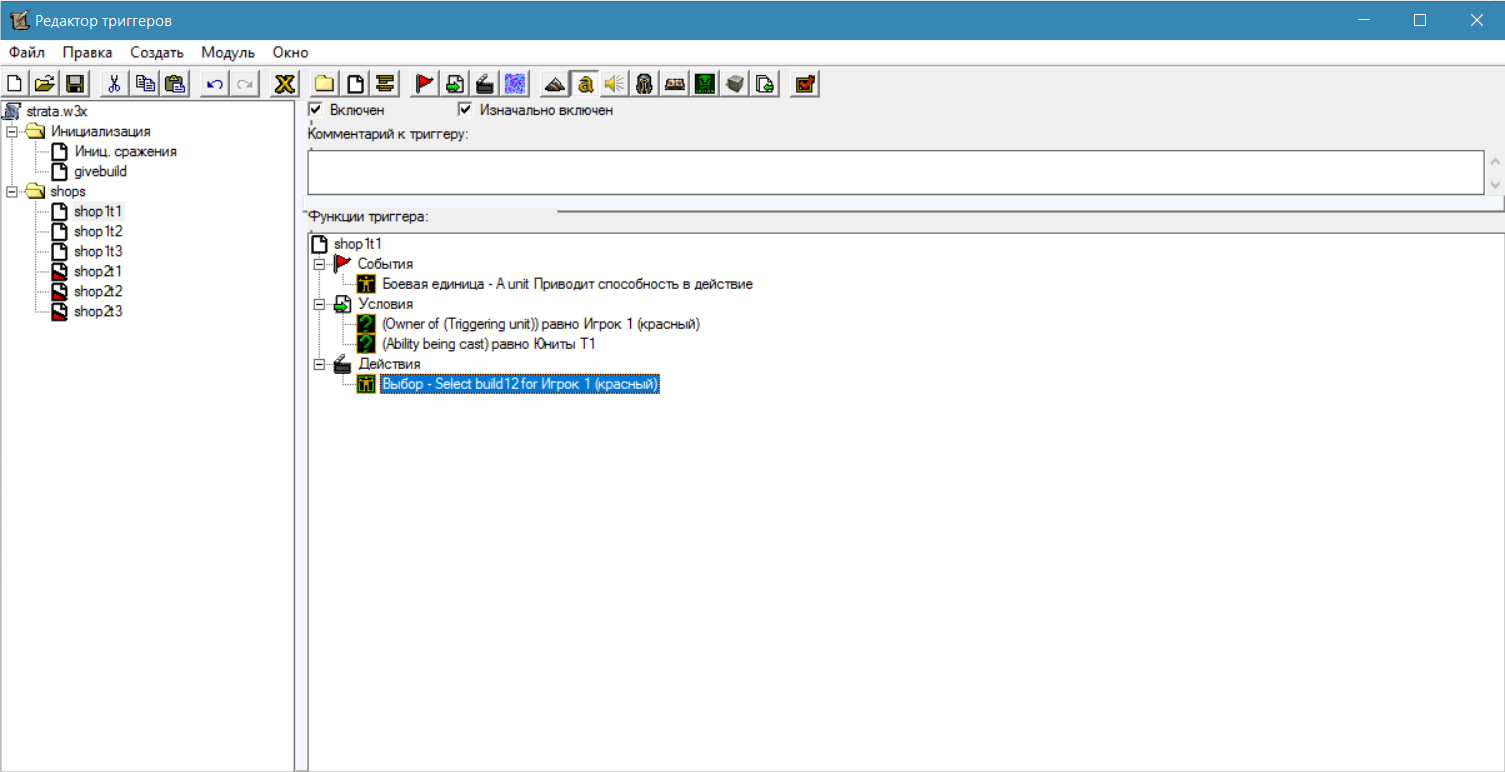Open the Создать menu
Image resolution: width=1505 pixels, height=772 pixels.
pos(157,52)
